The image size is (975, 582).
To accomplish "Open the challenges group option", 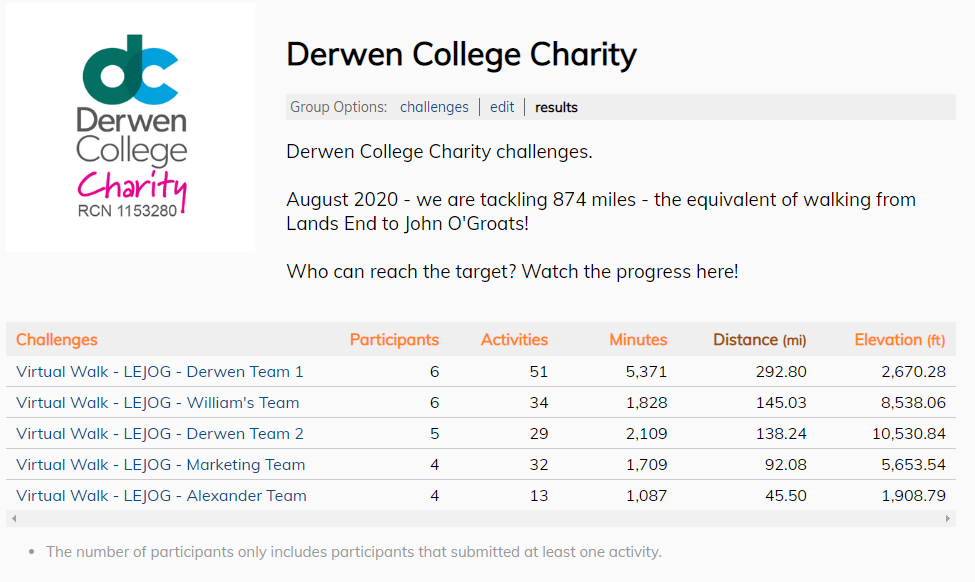I will pyautogui.click(x=434, y=107).
